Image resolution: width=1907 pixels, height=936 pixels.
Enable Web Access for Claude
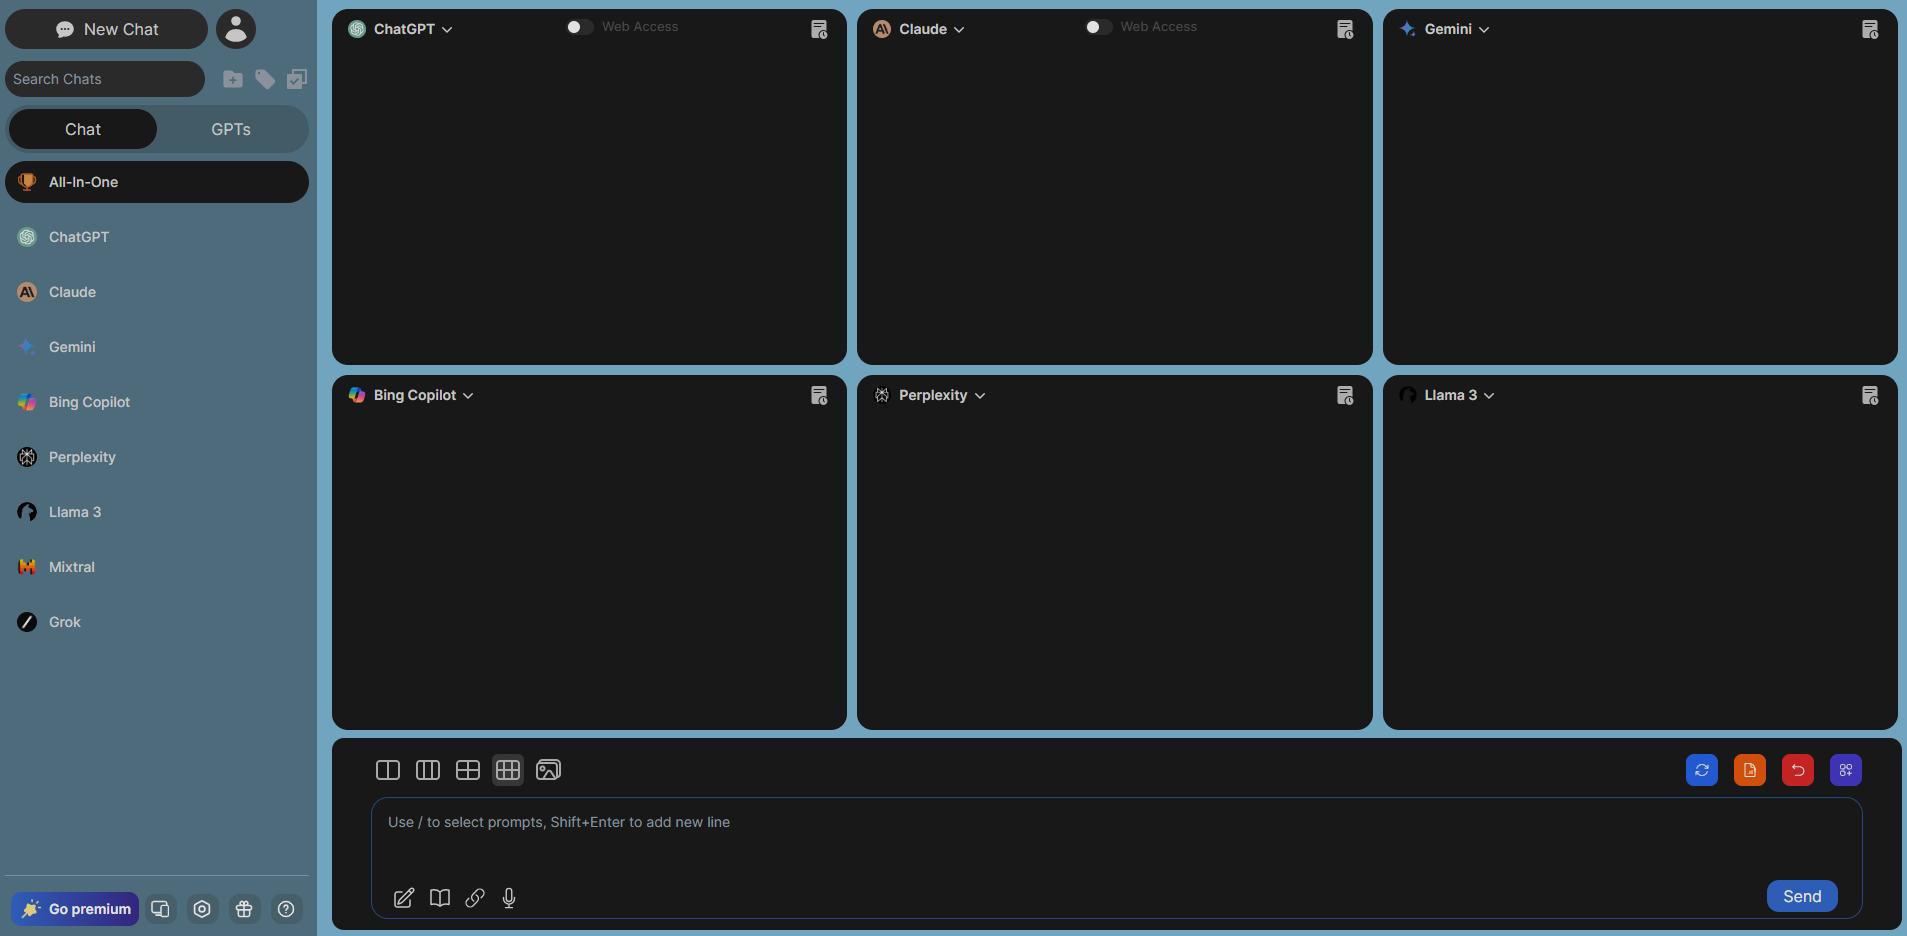tap(1097, 26)
